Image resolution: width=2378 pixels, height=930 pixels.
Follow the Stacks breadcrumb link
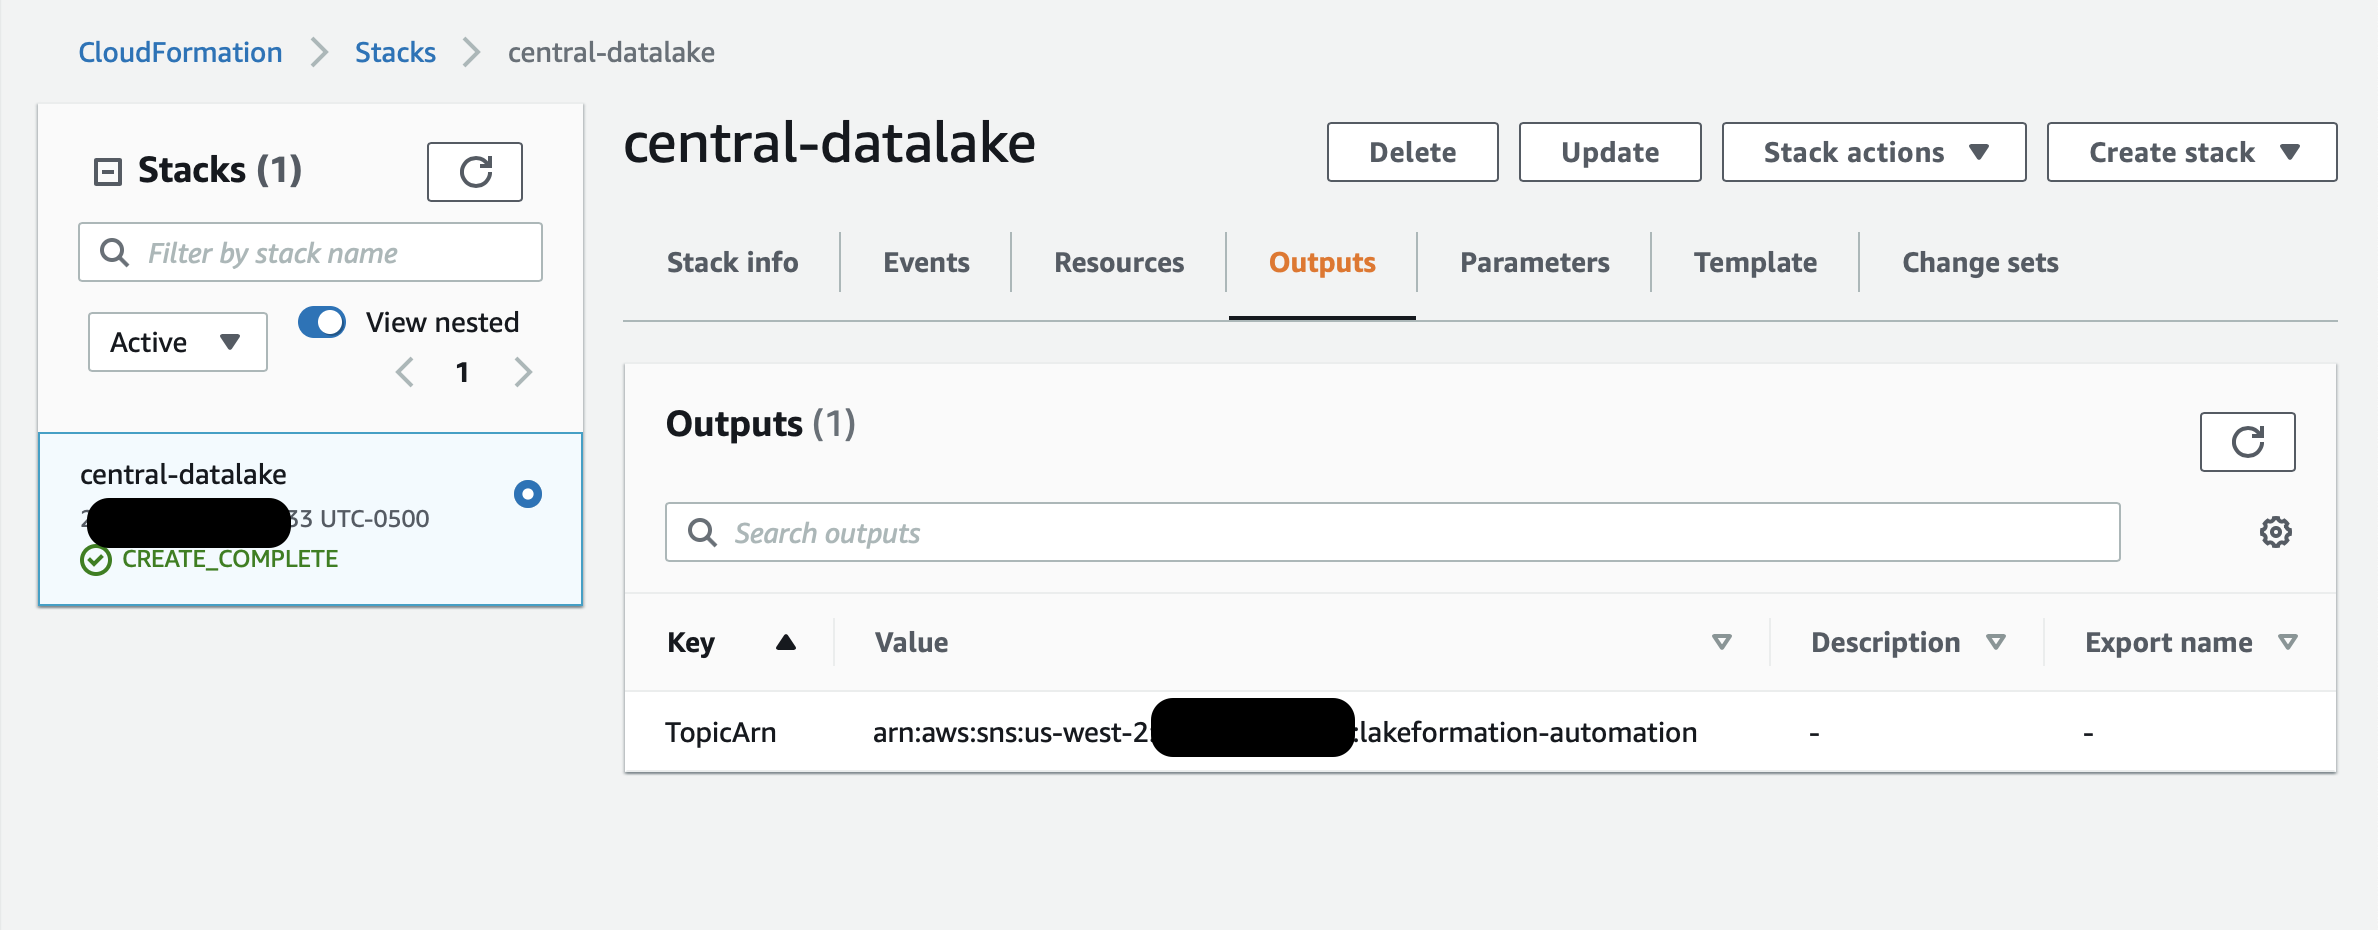click(395, 52)
